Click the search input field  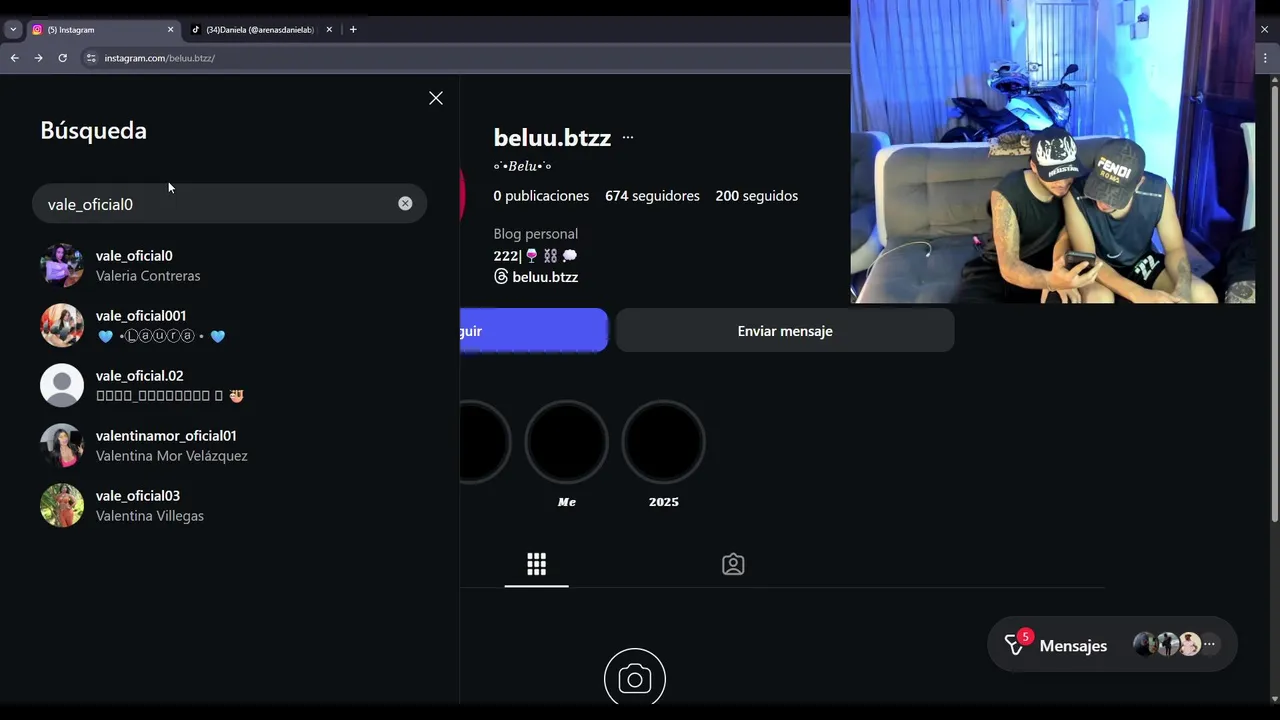(229, 204)
